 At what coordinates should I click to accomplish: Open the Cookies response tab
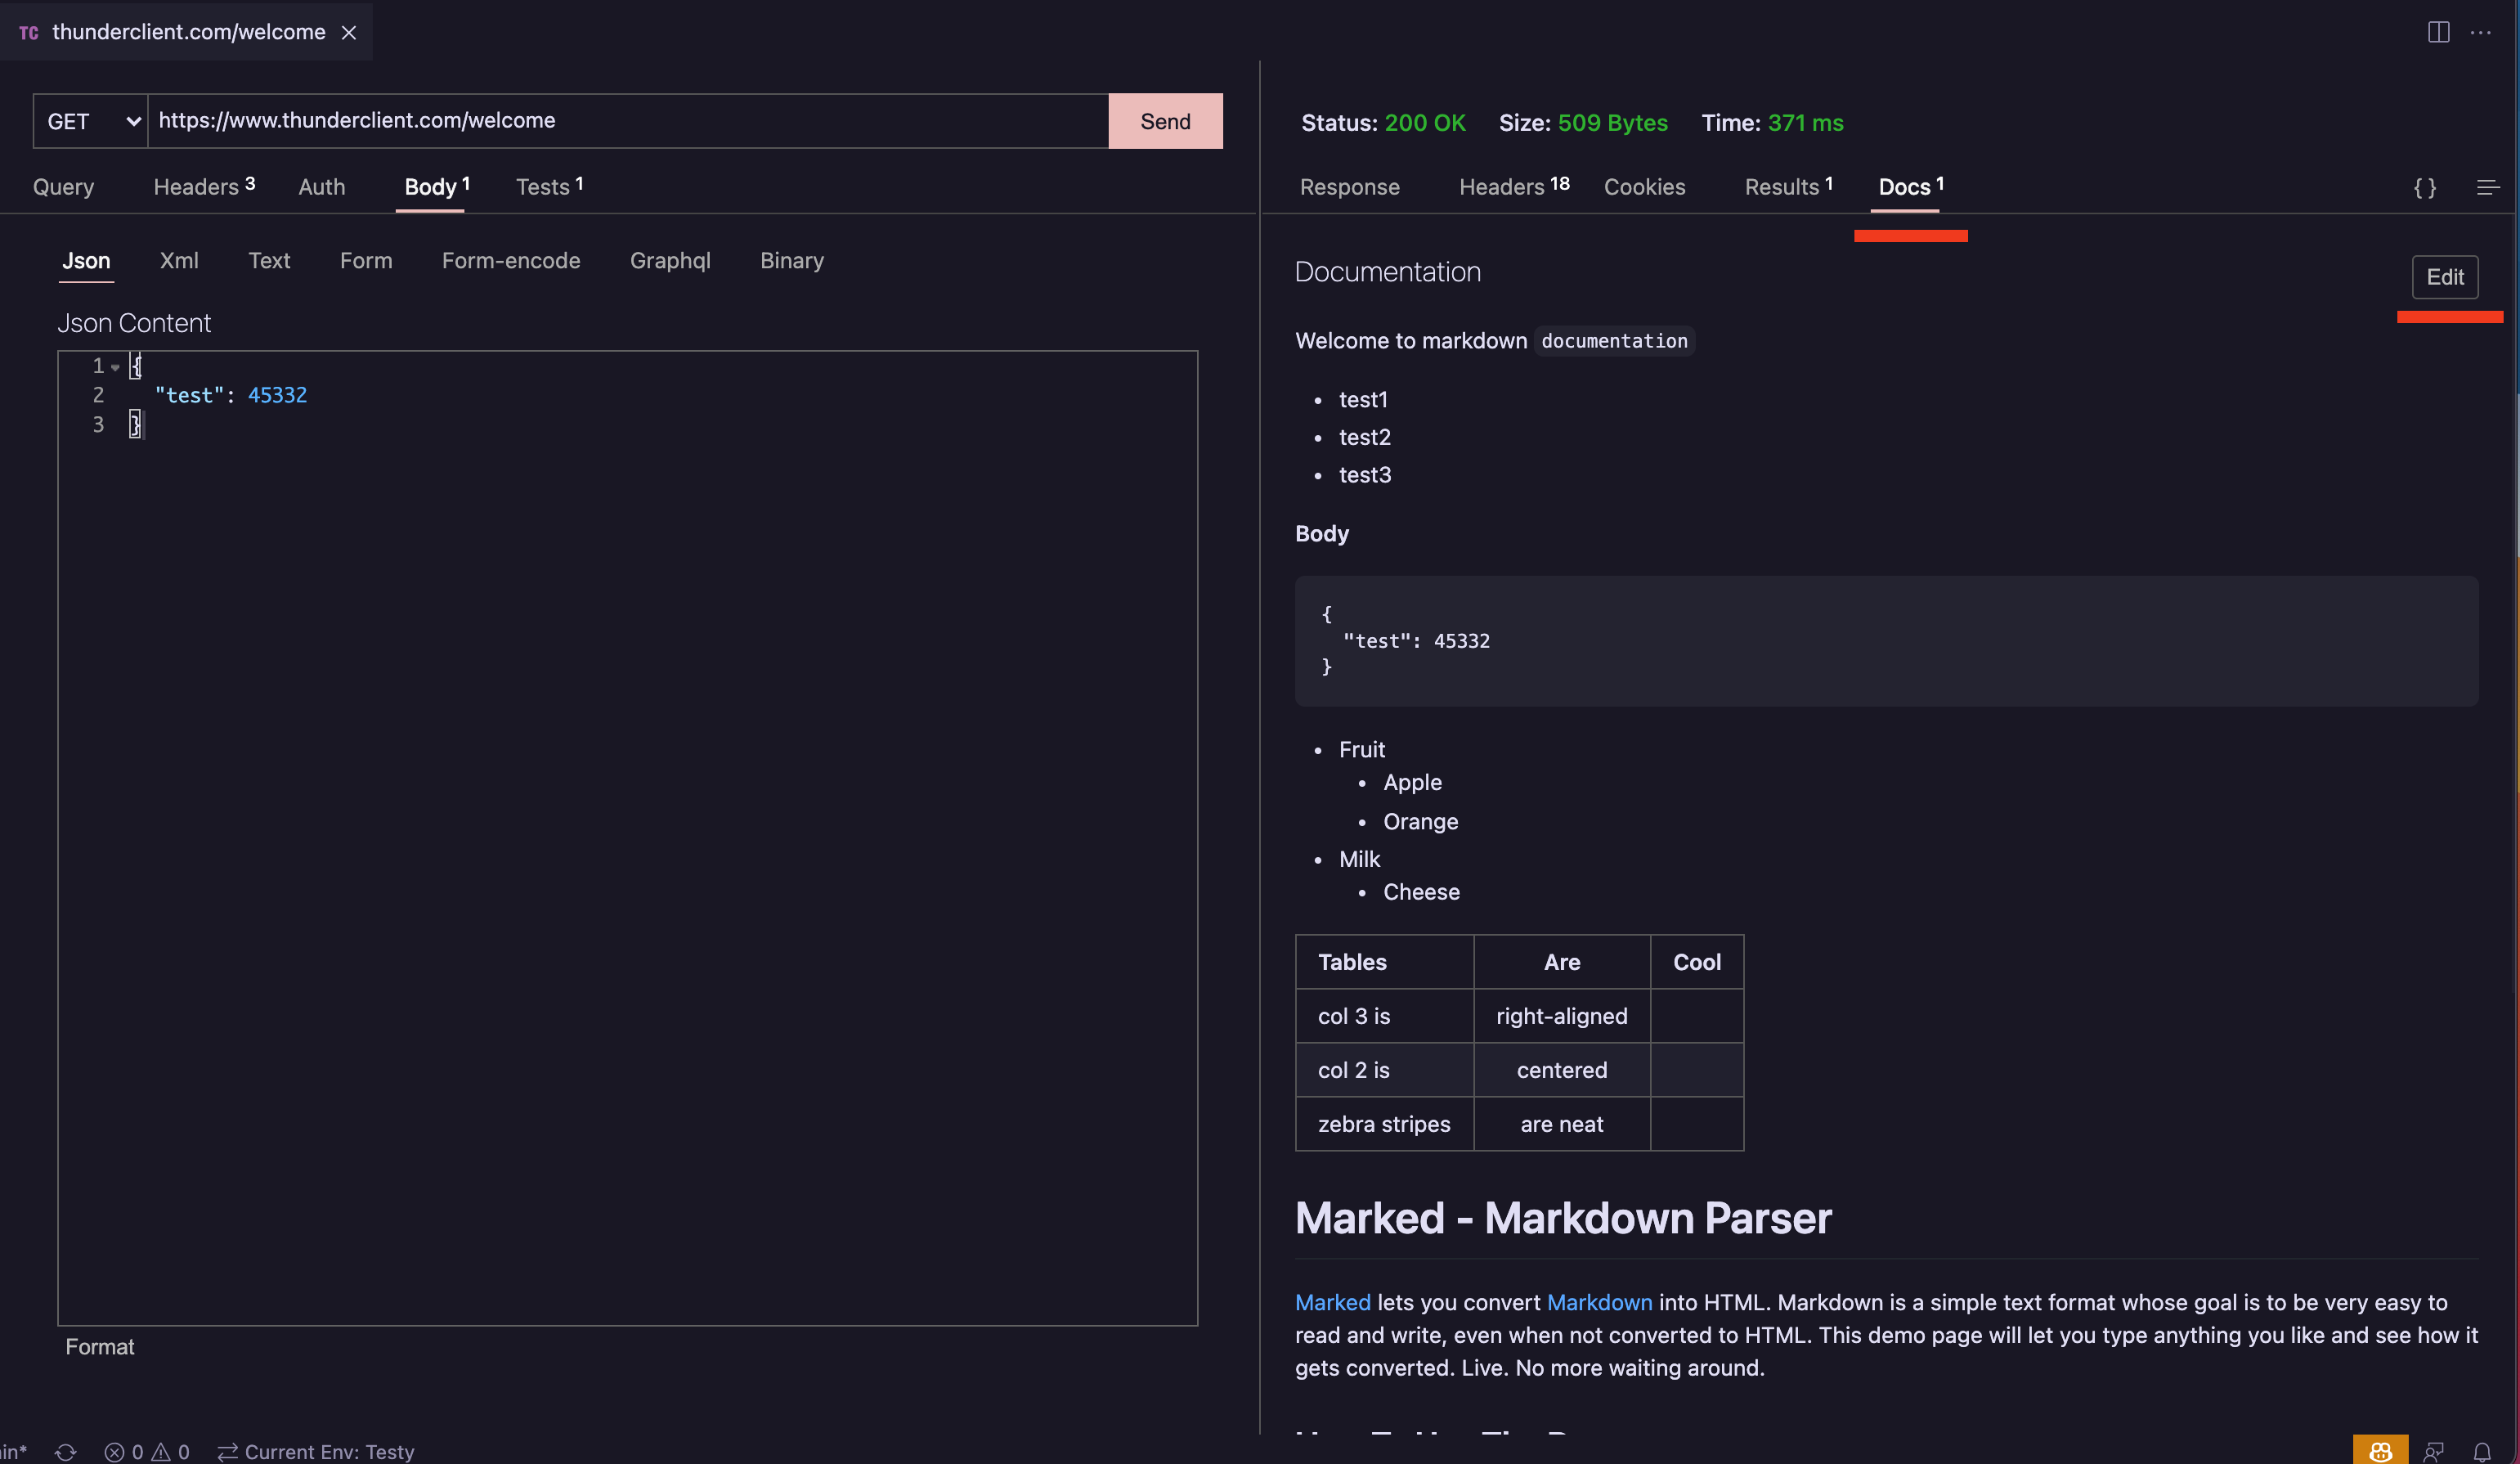click(1644, 187)
